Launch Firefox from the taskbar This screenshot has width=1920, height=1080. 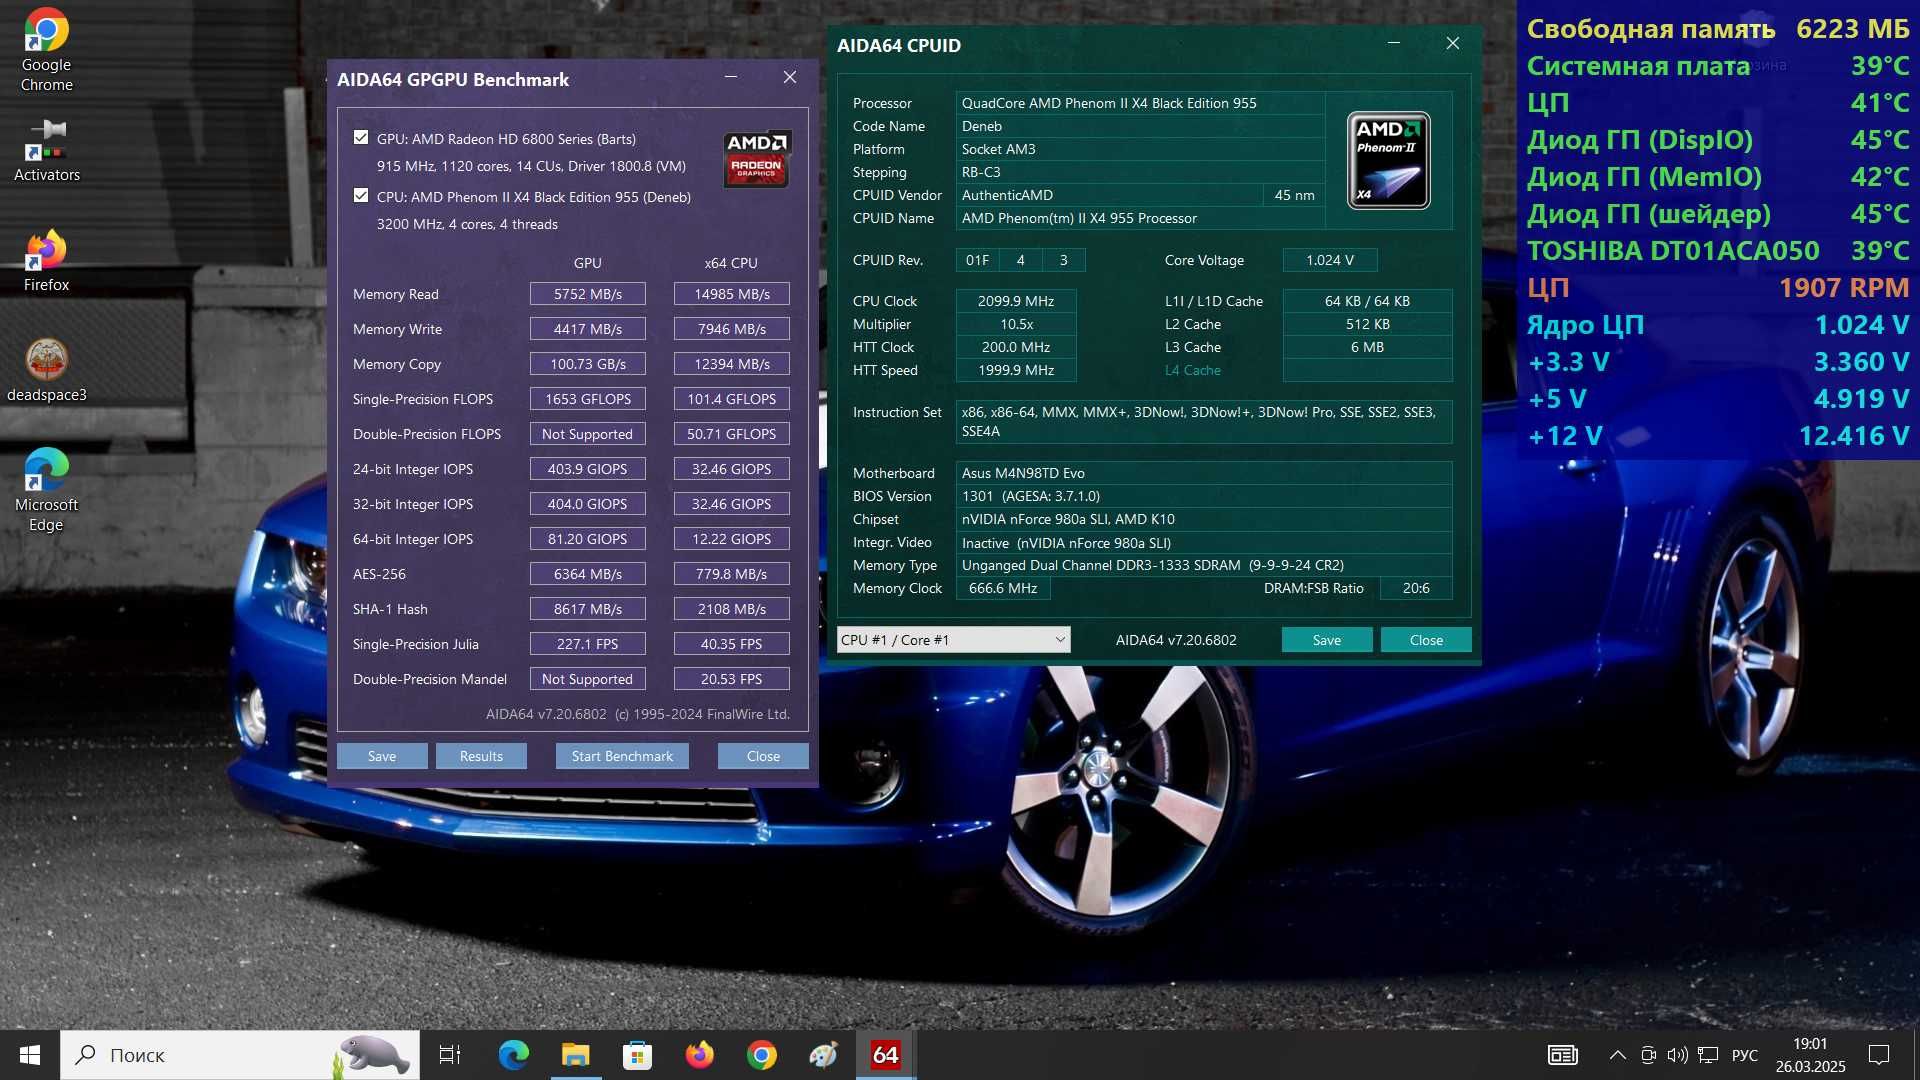click(700, 1055)
